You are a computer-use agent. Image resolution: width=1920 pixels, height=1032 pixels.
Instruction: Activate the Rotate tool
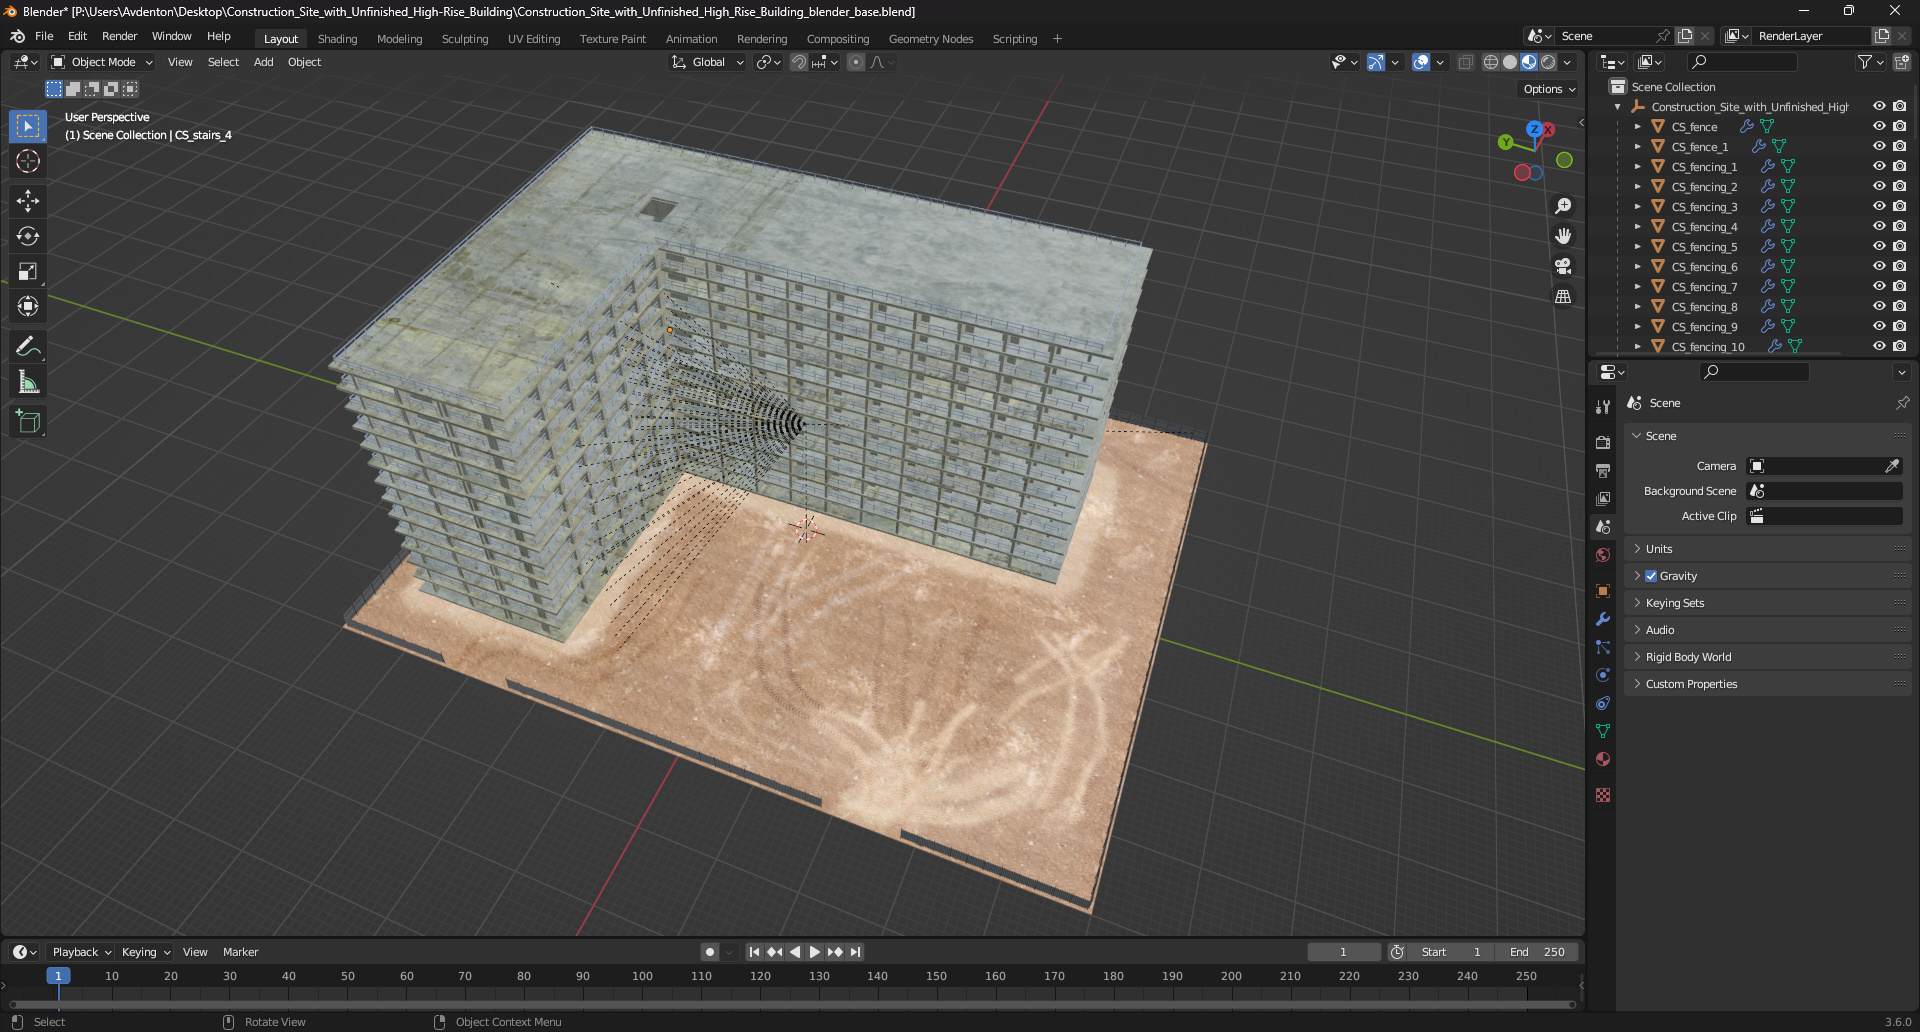pyautogui.click(x=28, y=236)
